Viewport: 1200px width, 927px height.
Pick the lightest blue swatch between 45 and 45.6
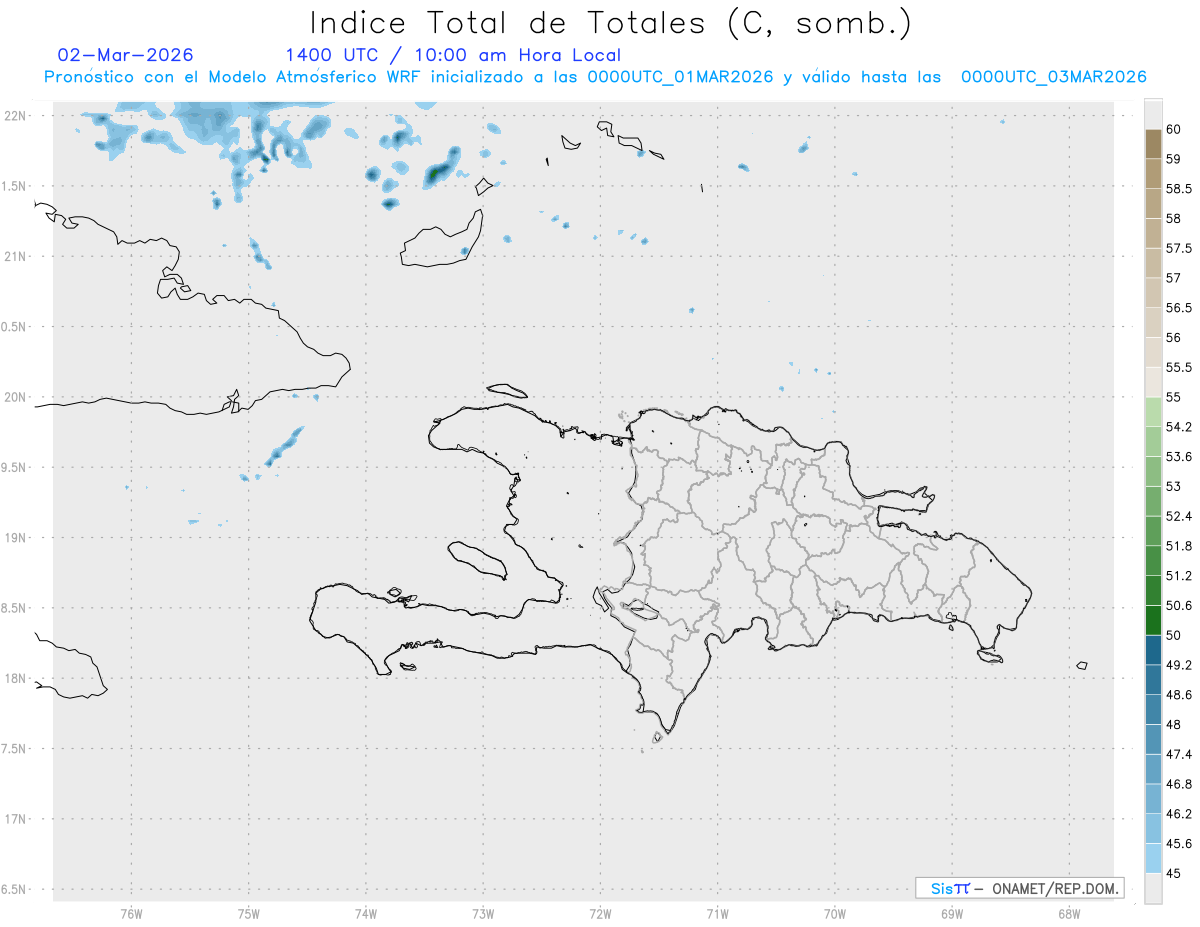(x=1153, y=858)
